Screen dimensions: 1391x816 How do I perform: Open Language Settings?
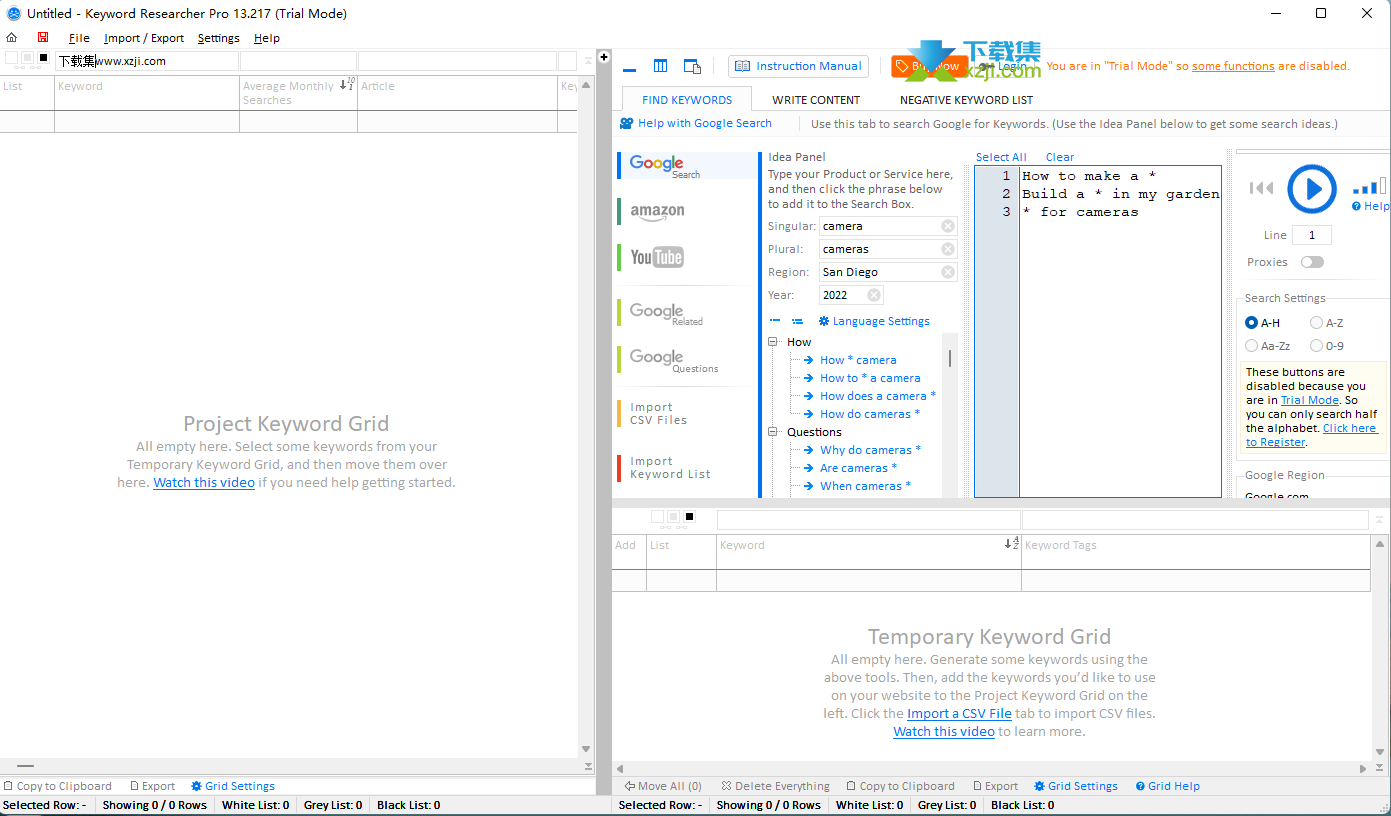tap(874, 321)
